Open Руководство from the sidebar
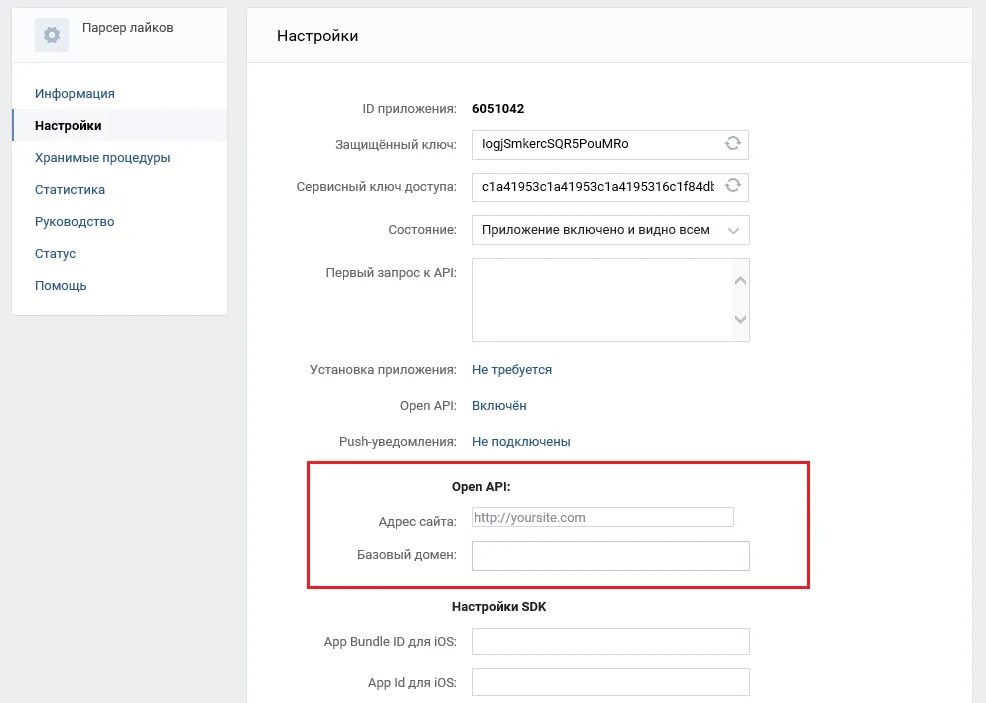This screenshot has height=703, width=986. (75, 222)
